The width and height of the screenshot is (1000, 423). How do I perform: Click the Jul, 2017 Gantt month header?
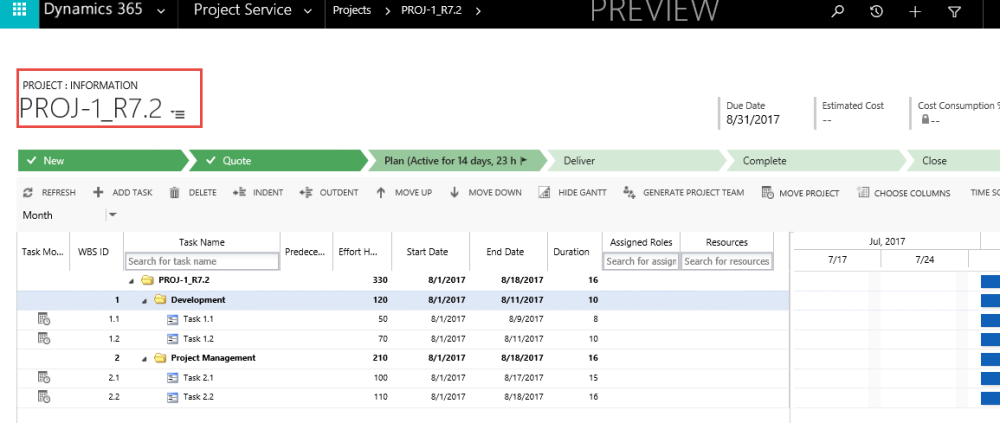pyautogui.click(x=886, y=242)
